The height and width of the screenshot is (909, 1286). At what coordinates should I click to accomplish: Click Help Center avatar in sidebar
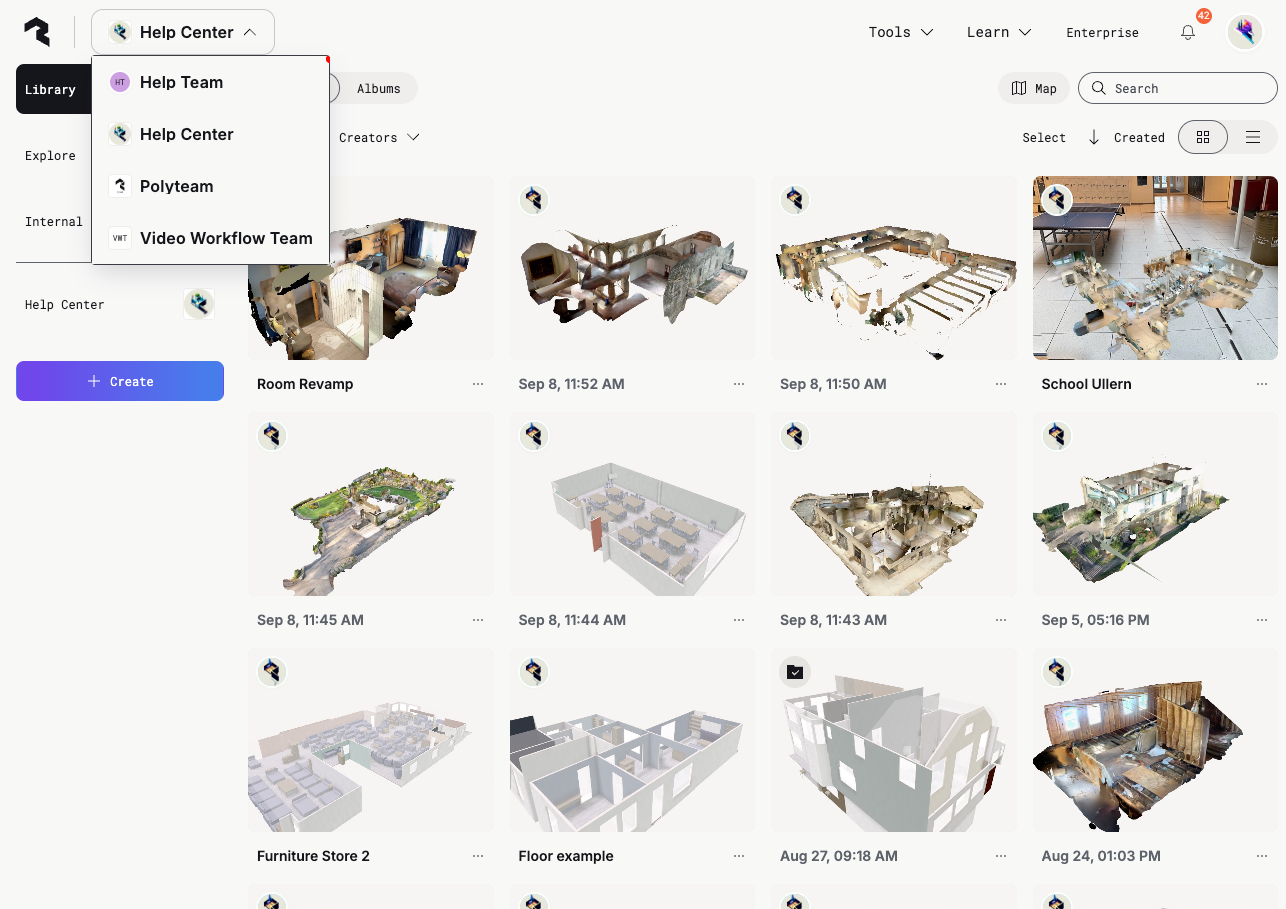click(x=199, y=305)
